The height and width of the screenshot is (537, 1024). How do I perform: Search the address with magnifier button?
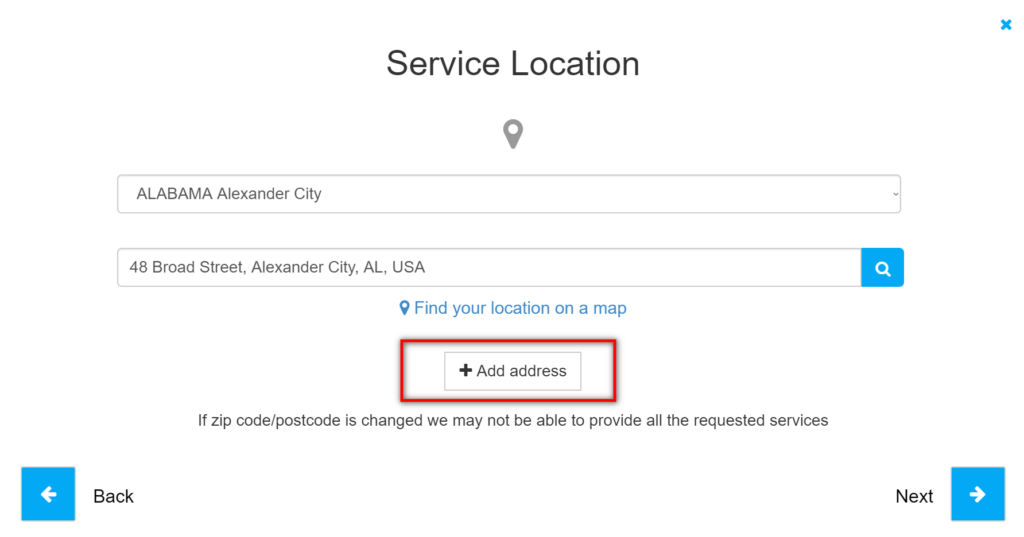point(882,267)
